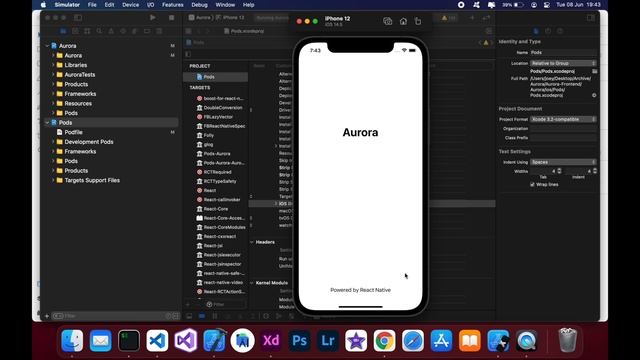Screen dimensions: 640x360
Task: Tap the Simulator Home button icon
Action: point(403,21)
